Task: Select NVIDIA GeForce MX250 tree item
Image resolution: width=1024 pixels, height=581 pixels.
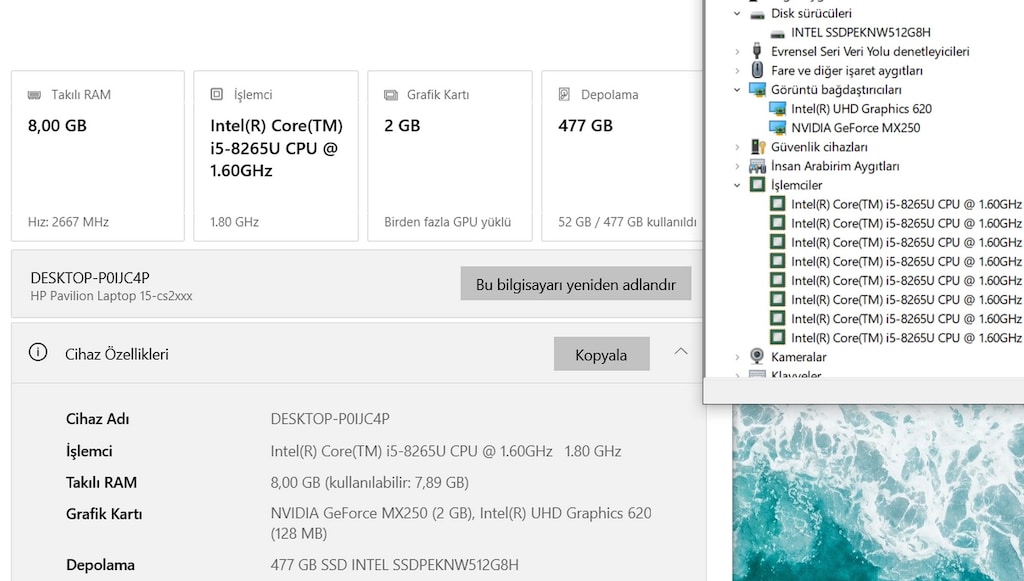Action: 856,127
